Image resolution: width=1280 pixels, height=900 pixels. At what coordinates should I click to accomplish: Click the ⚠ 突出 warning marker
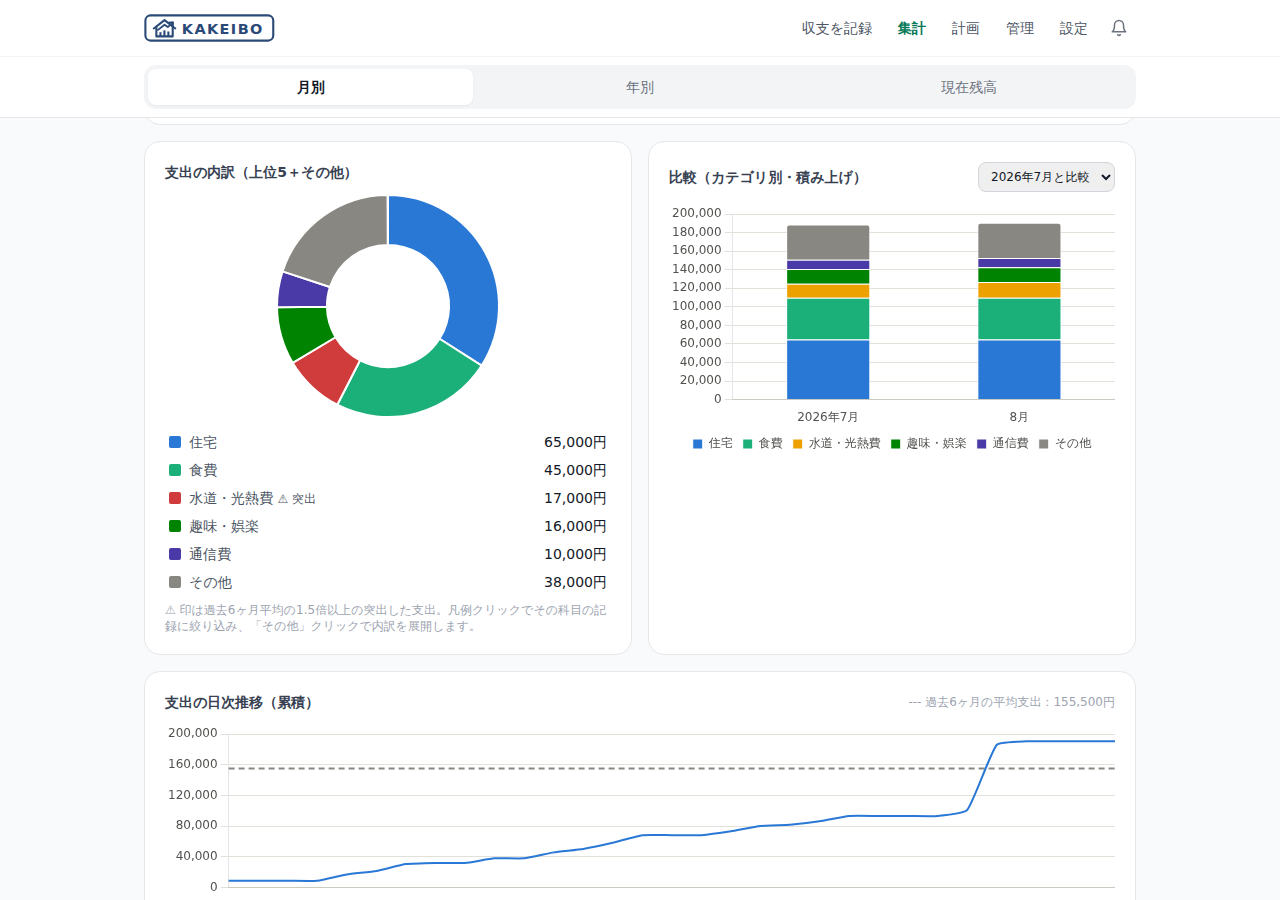tap(297, 499)
